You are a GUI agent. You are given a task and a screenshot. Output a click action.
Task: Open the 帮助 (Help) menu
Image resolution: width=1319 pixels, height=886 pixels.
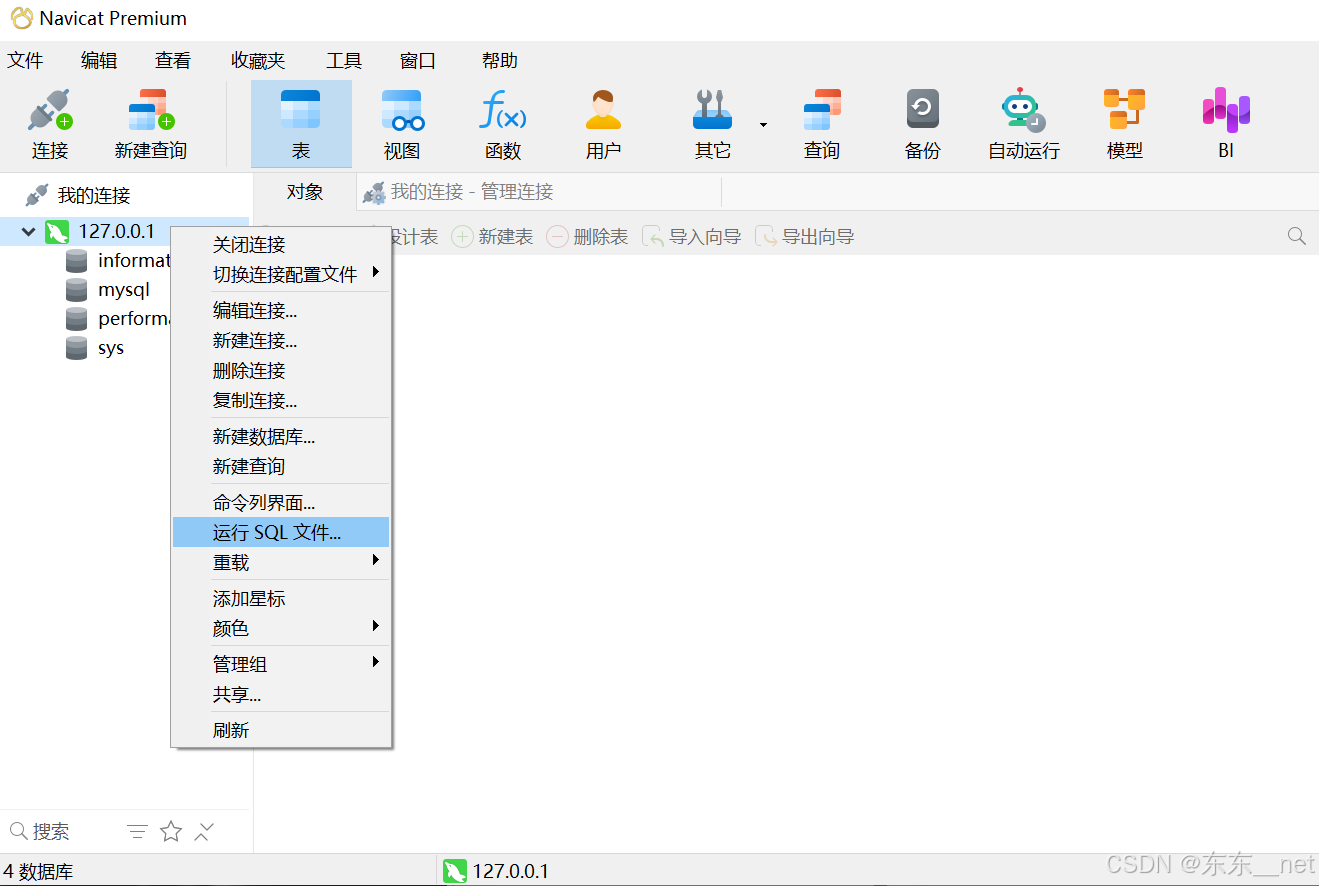[x=500, y=61]
